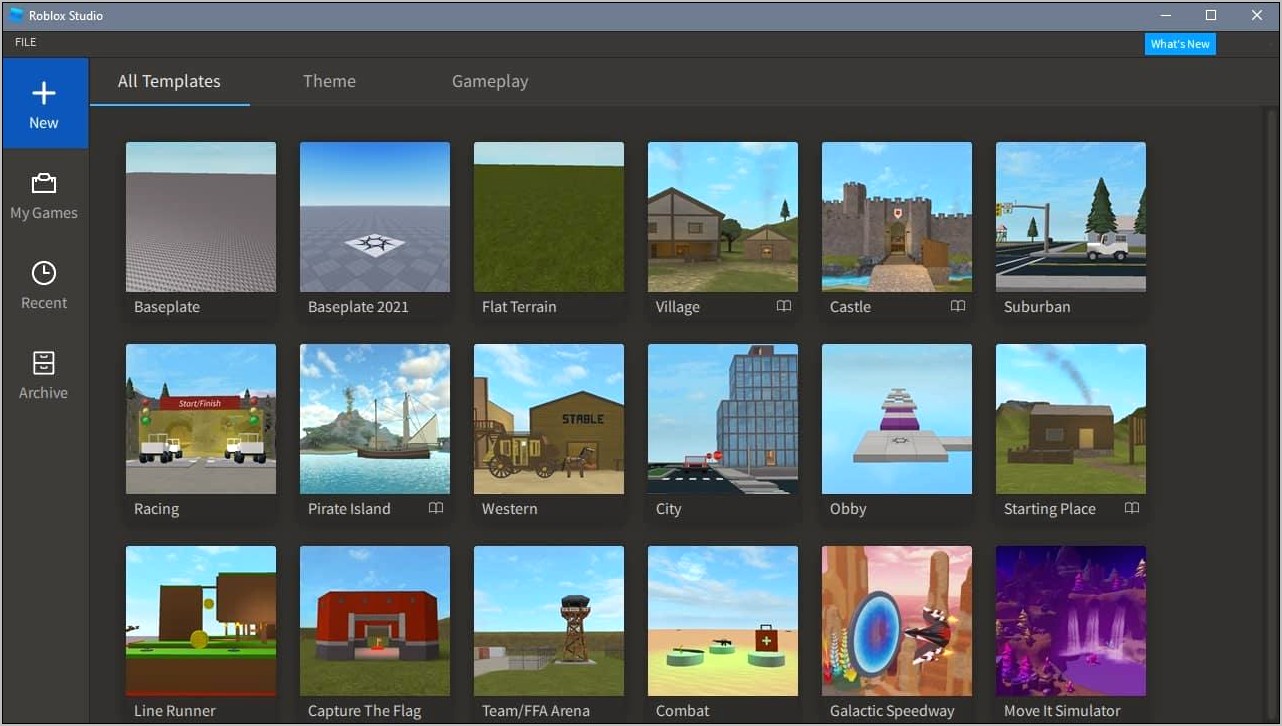Select the City template thumbnail

tap(723, 419)
